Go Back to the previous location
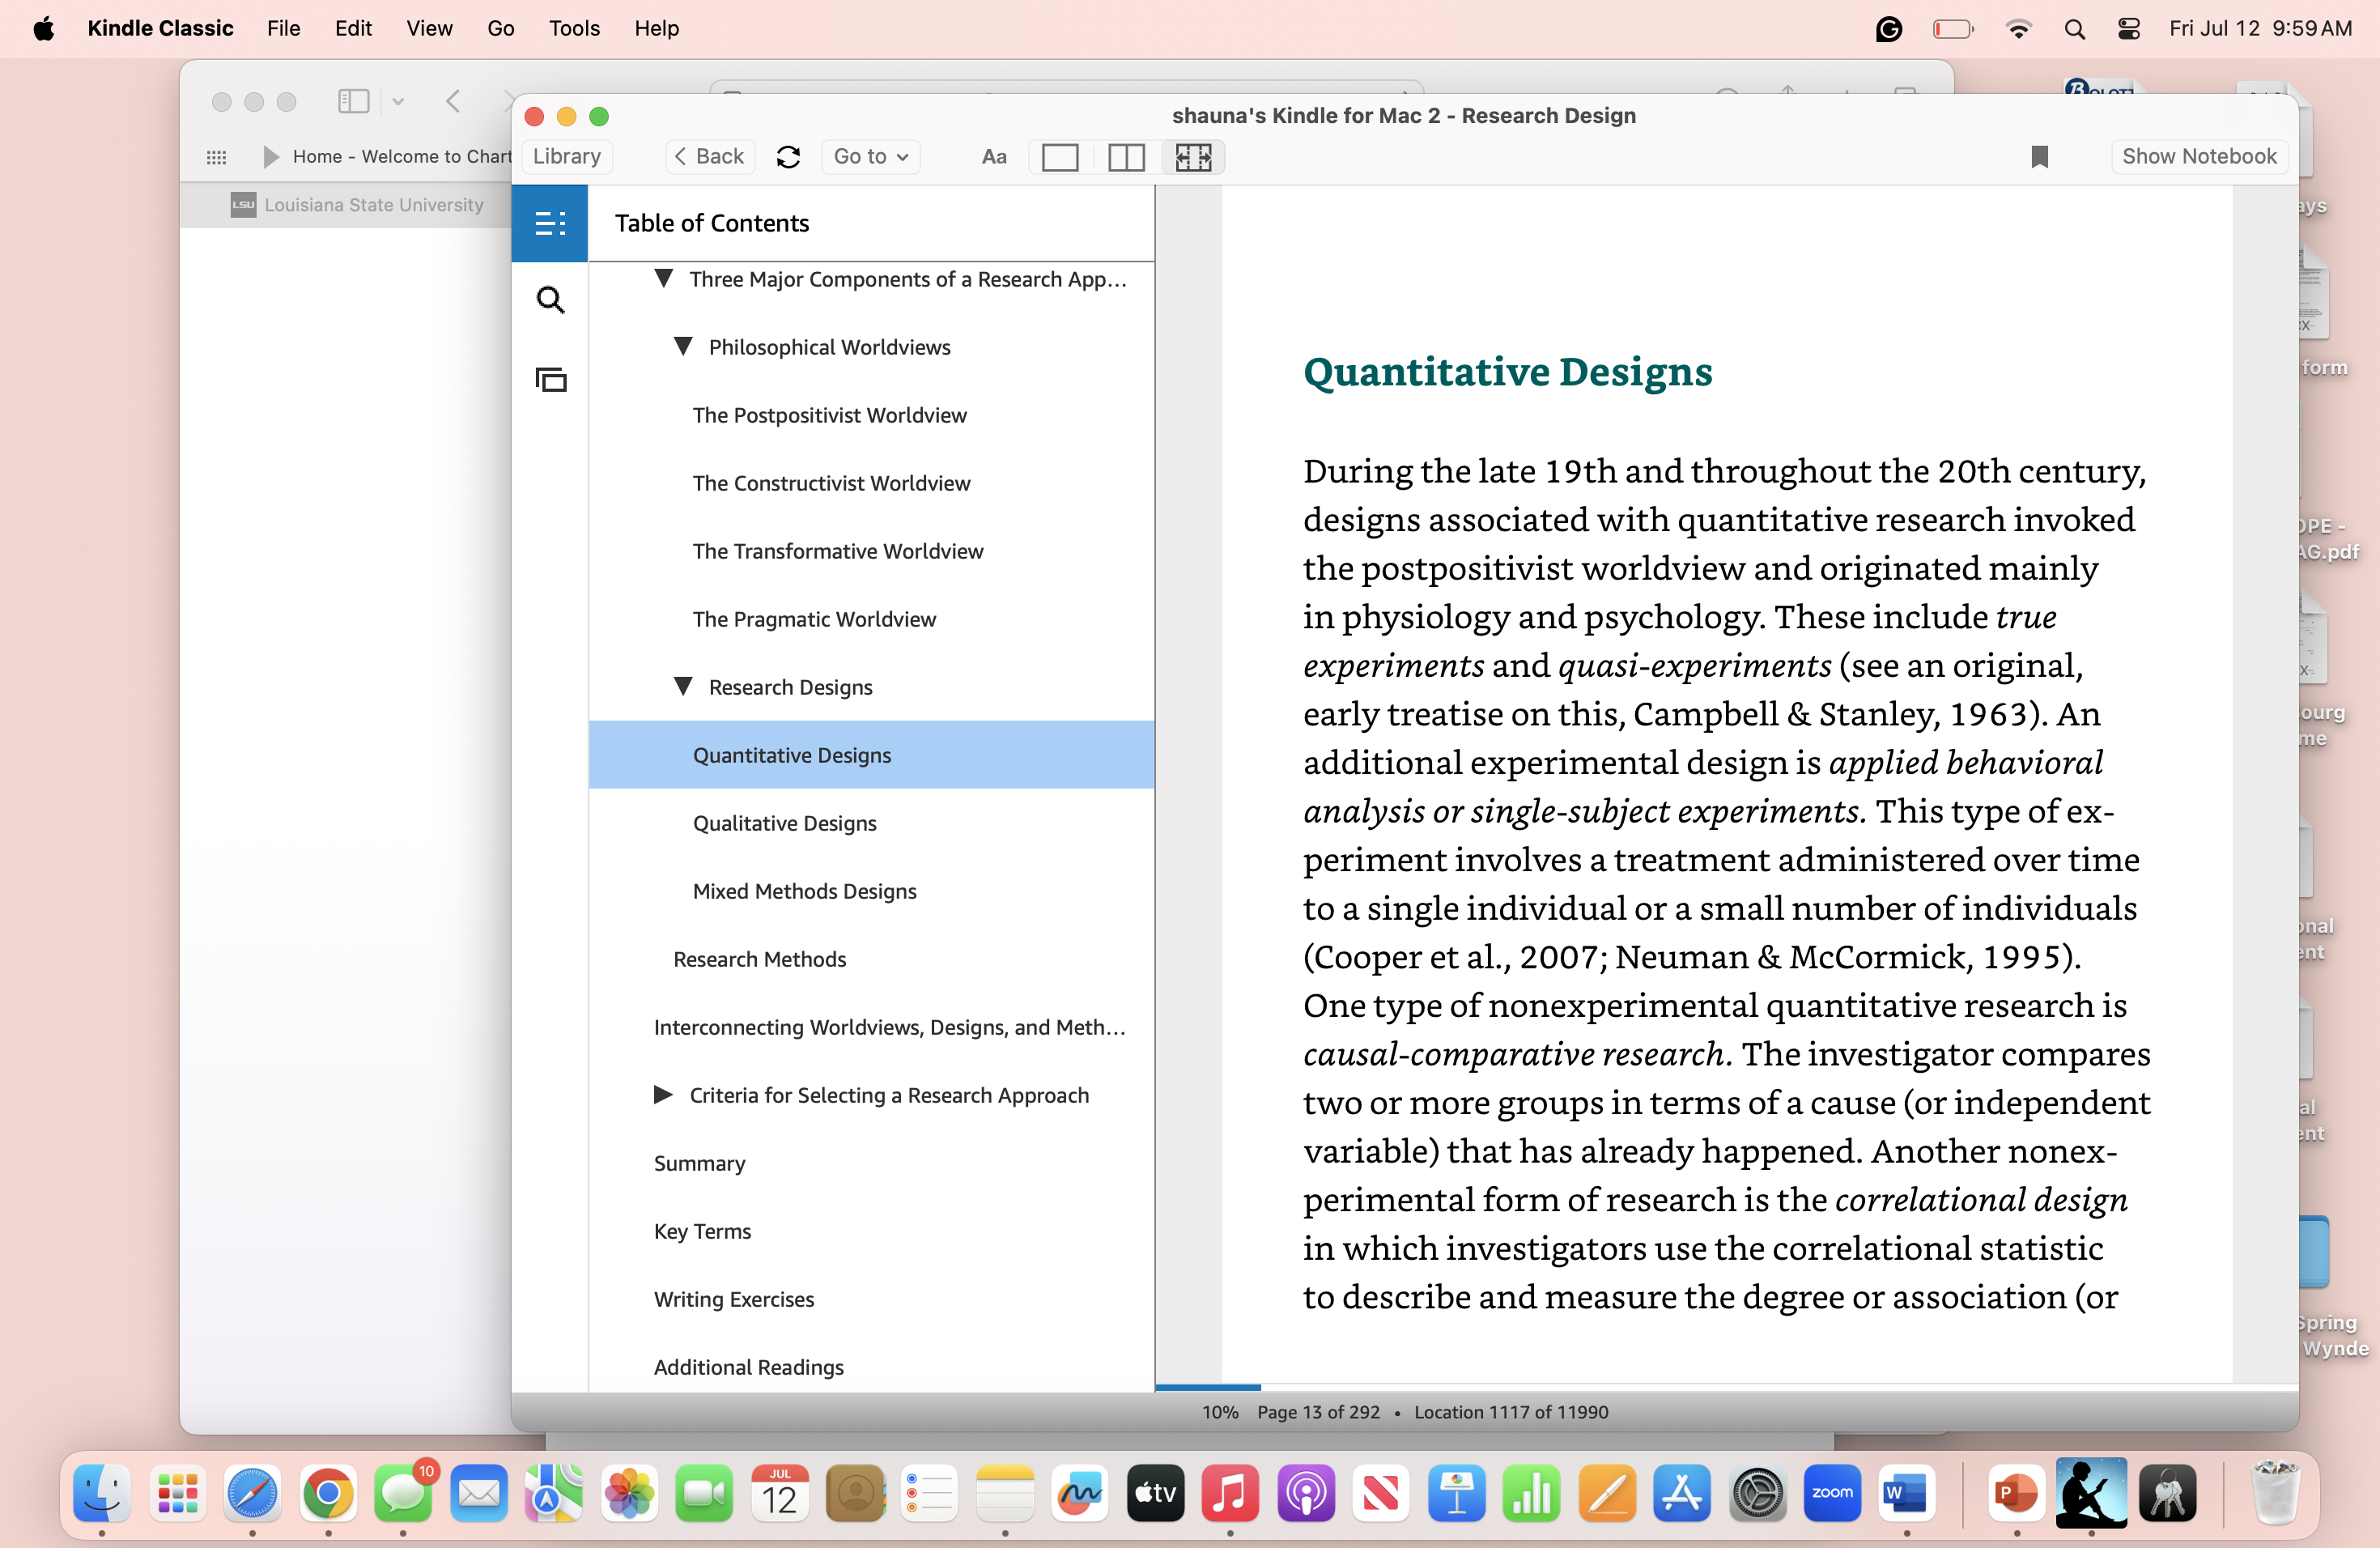 point(709,157)
